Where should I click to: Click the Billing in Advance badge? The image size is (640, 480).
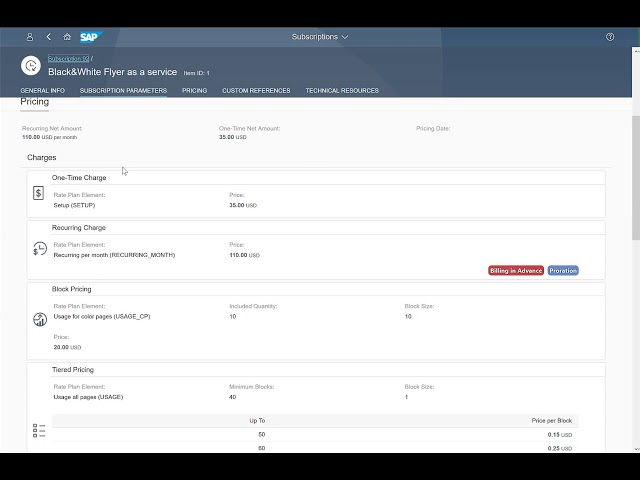click(516, 271)
